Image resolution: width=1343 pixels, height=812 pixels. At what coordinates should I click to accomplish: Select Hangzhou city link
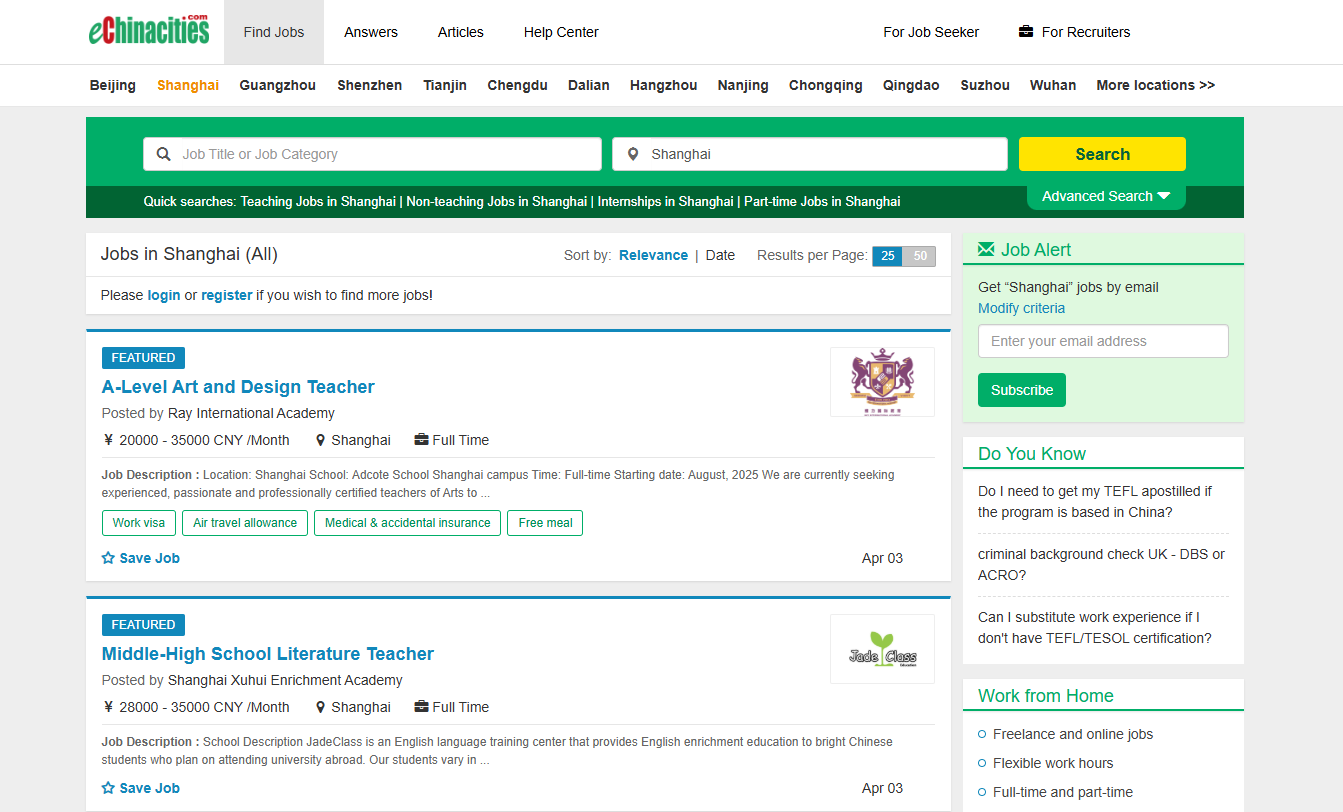tap(664, 85)
